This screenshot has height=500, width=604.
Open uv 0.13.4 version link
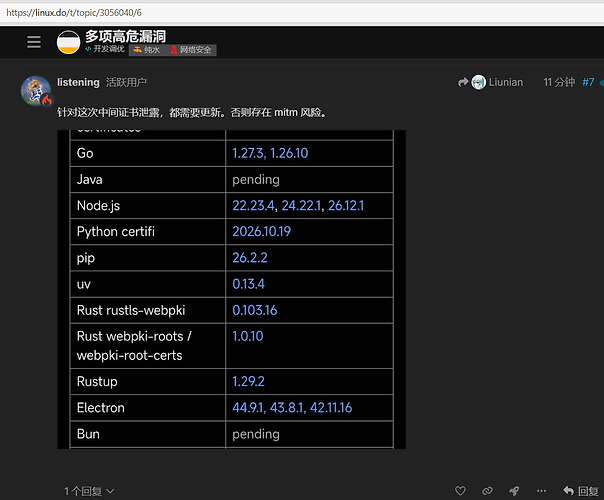tap(248, 284)
